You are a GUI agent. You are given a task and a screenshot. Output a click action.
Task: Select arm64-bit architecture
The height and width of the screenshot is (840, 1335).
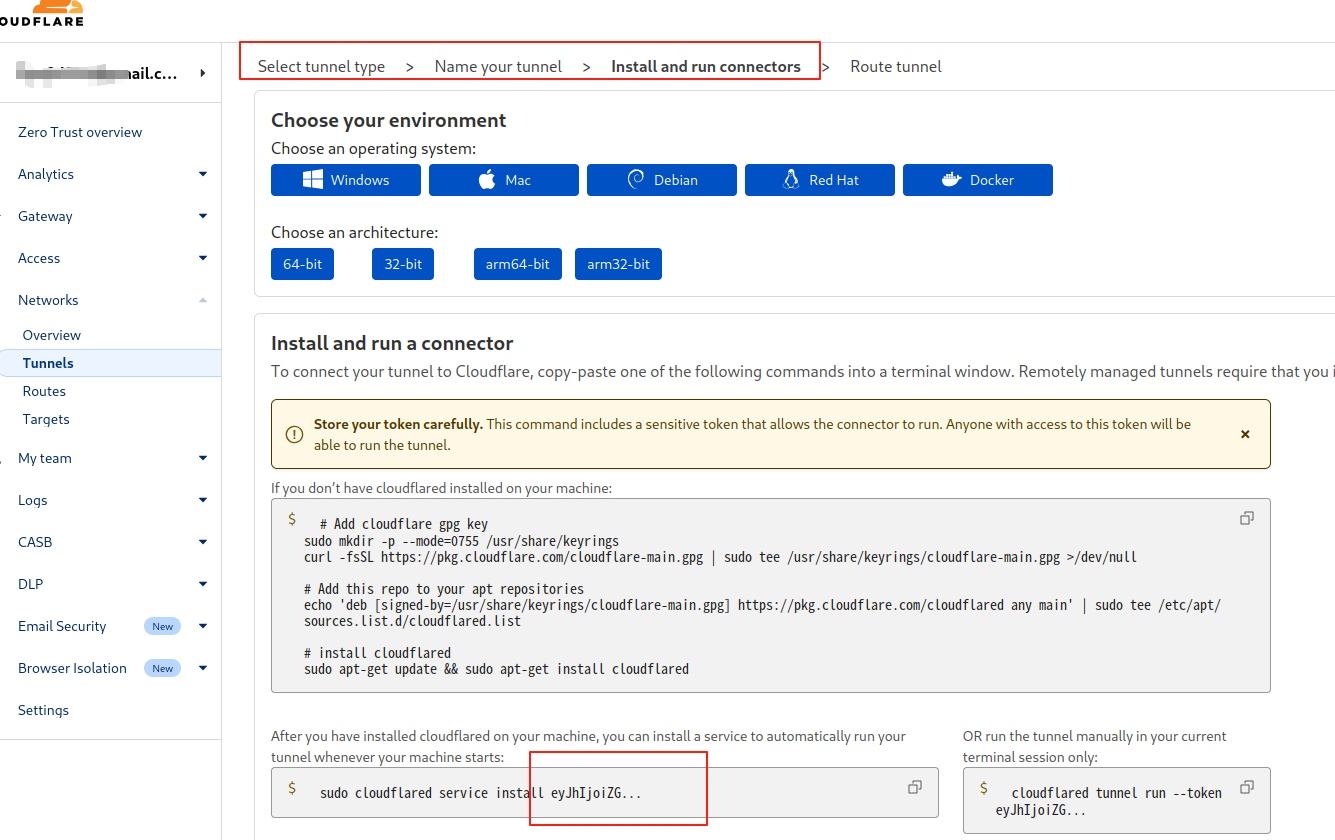[x=517, y=264]
